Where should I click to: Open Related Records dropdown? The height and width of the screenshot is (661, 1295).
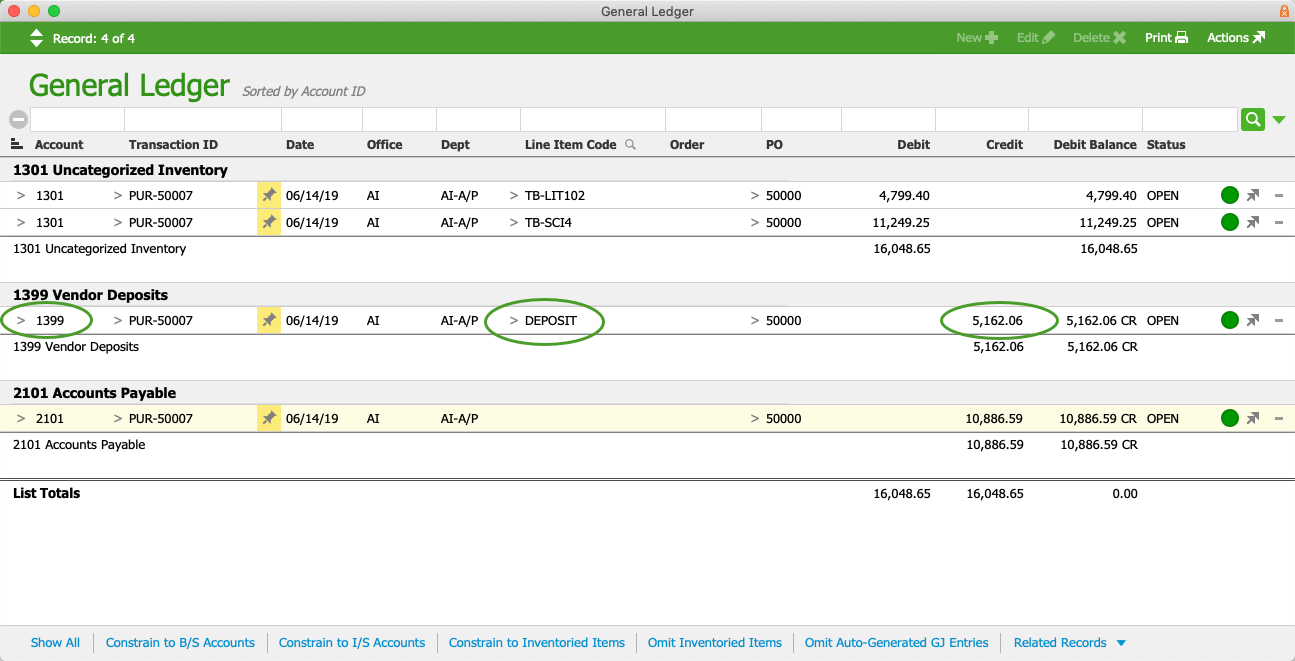click(x=1070, y=643)
